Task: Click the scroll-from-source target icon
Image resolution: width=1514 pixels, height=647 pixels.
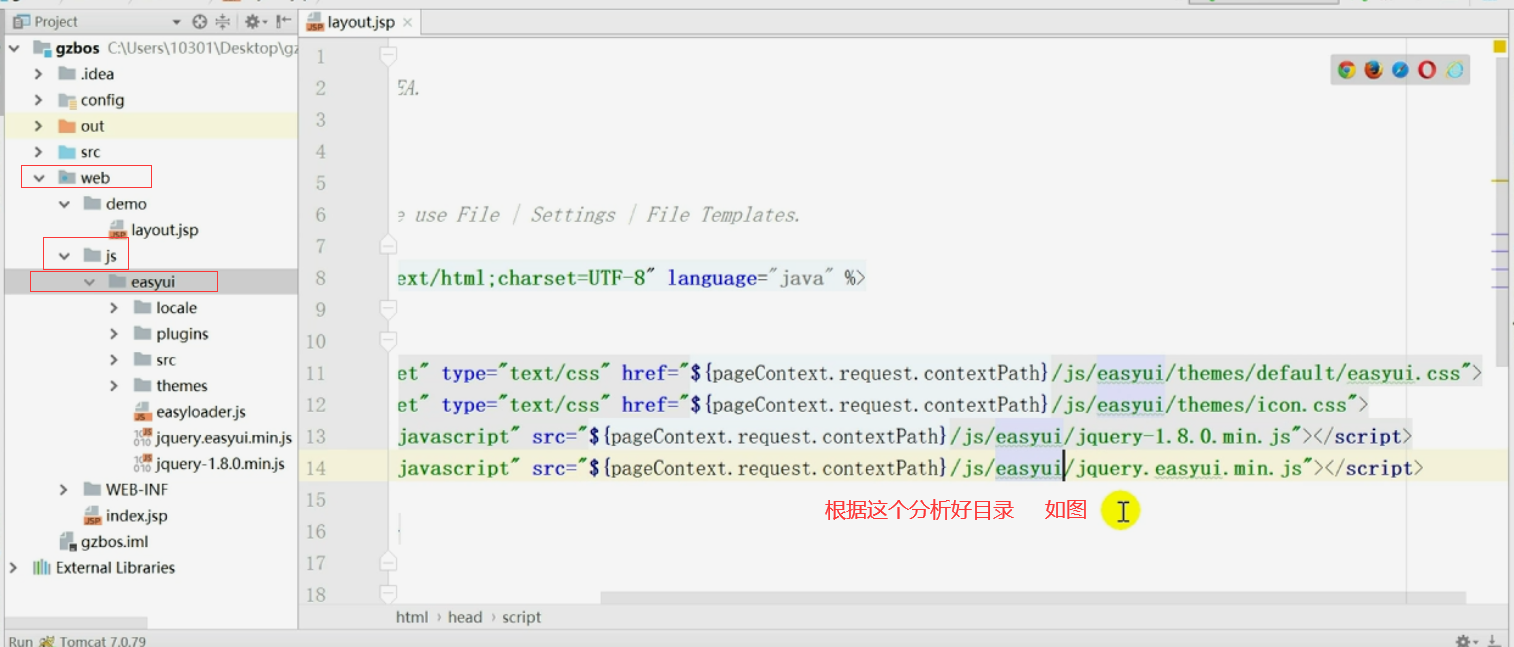Action: 199,21
